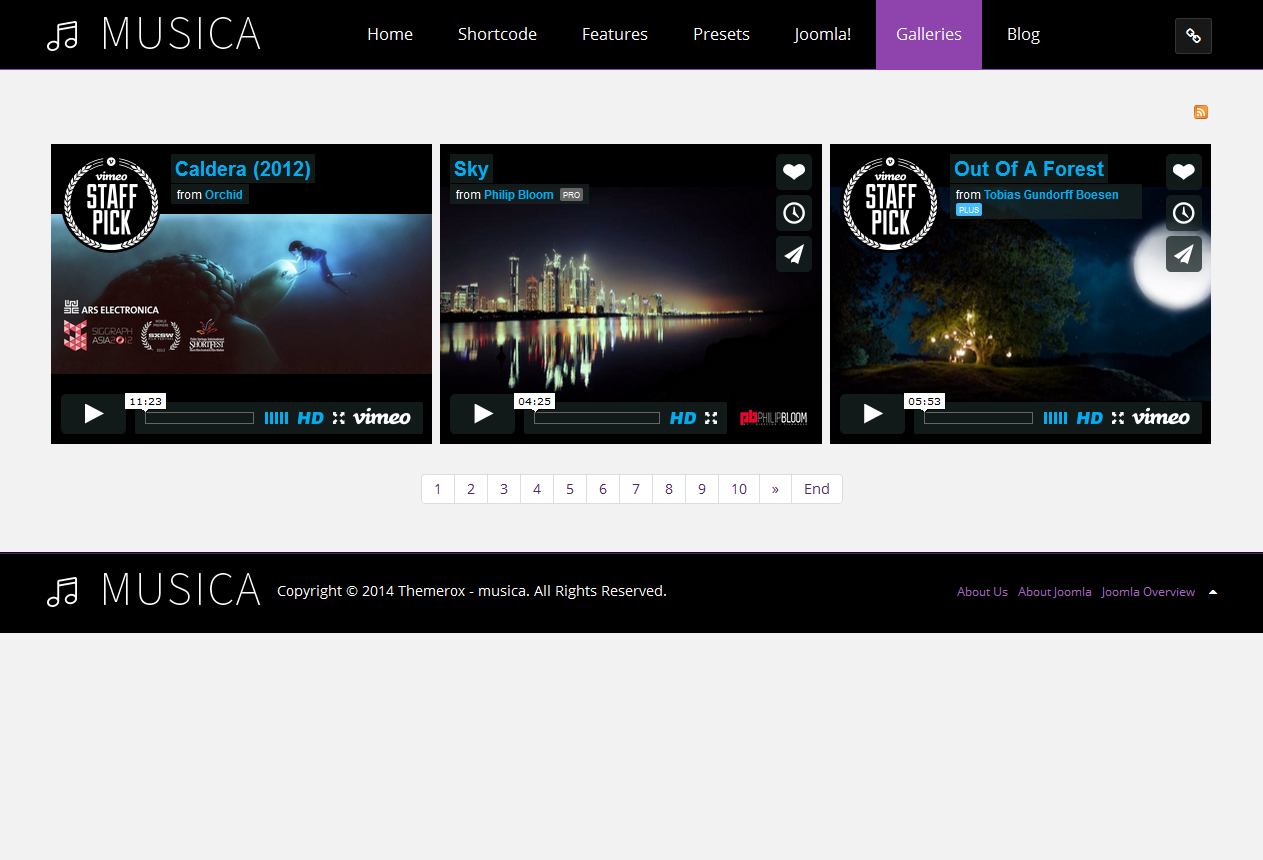Toggle HD on Out Of A Forest video

pos(1090,418)
